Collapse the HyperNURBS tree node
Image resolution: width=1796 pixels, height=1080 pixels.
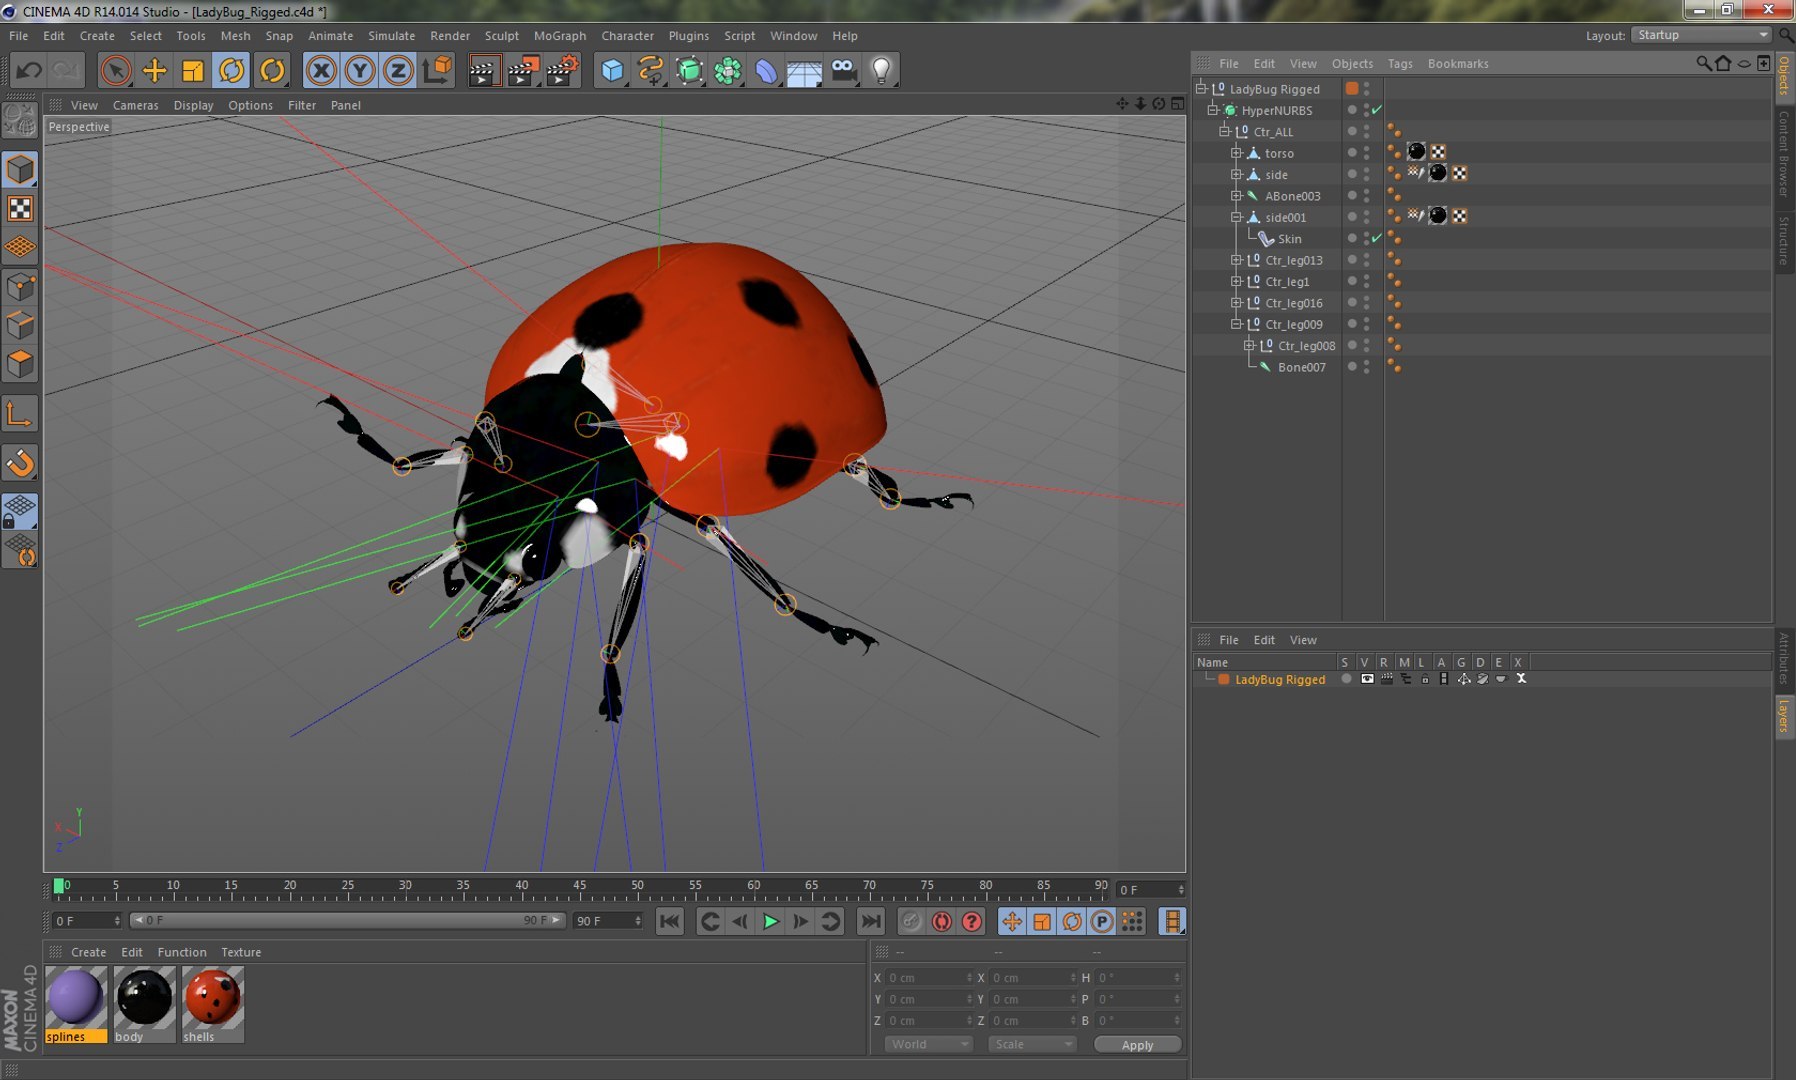pyautogui.click(x=1213, y=110)
